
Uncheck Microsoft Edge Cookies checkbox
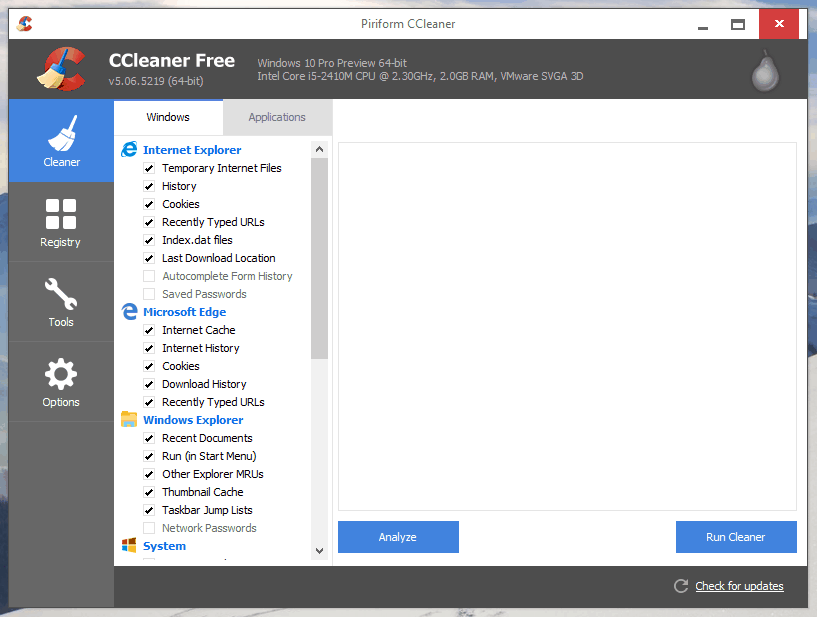click(149, 366)
